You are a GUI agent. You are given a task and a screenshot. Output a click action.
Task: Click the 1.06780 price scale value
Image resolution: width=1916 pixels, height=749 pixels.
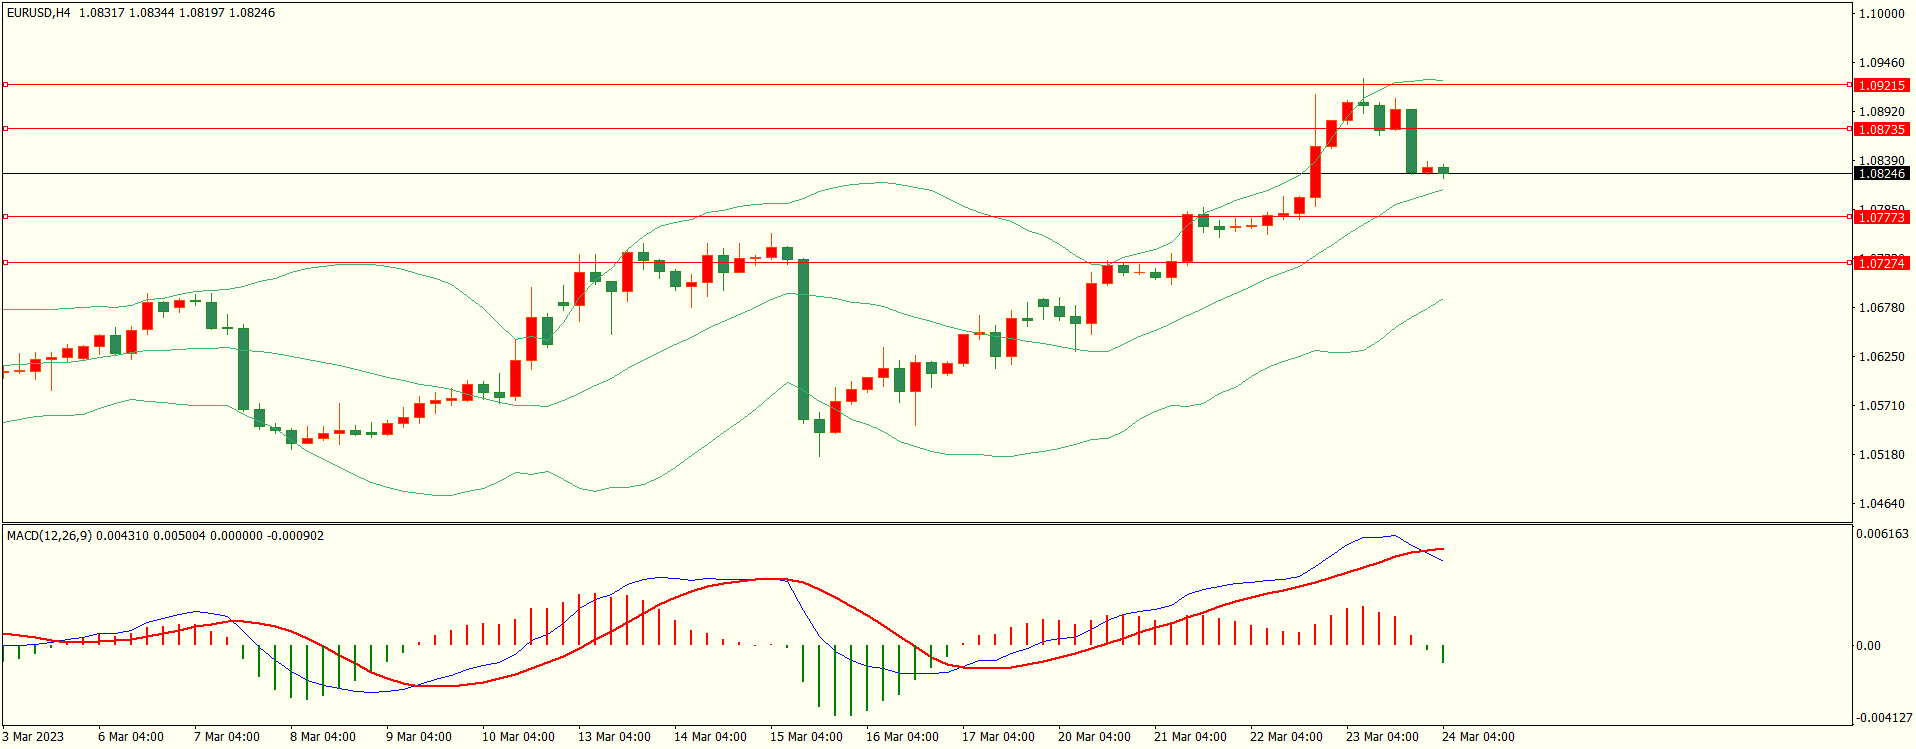tap(1881, 308)
